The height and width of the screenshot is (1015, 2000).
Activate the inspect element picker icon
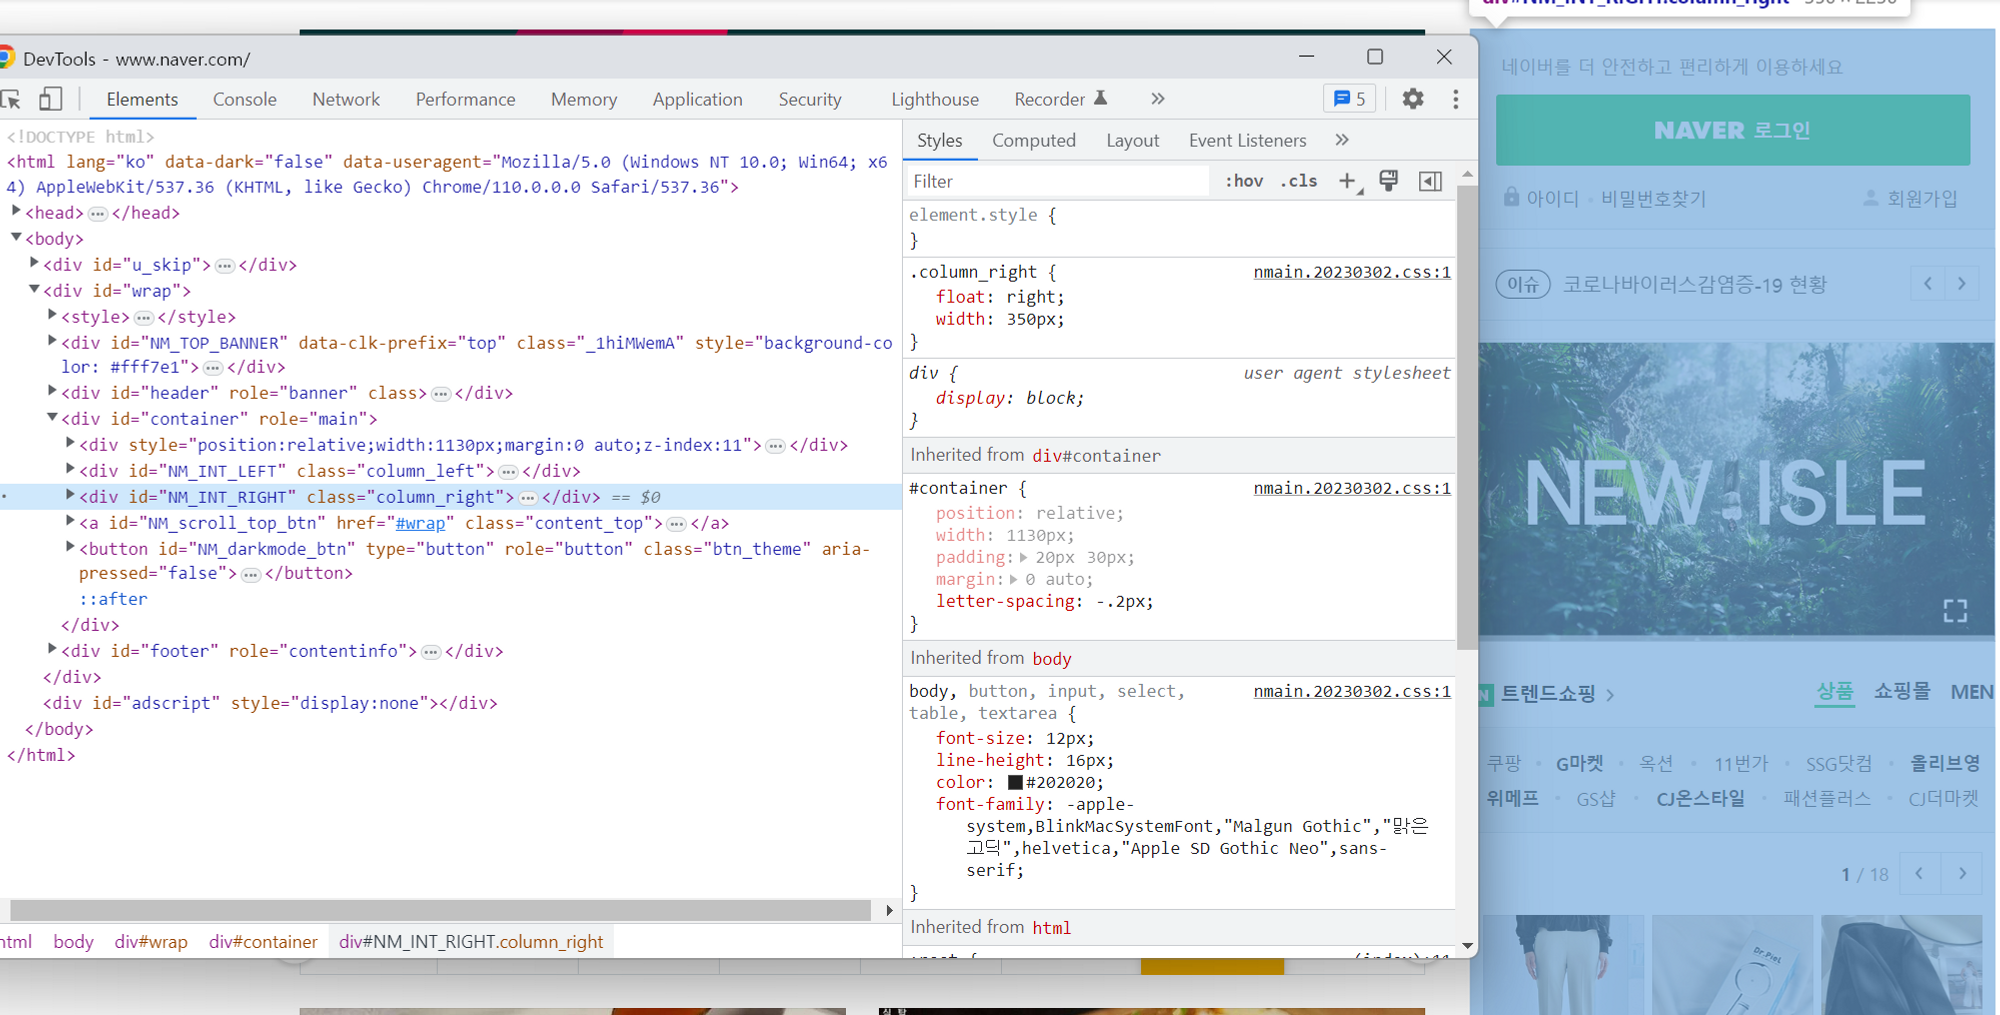point(11,99)
